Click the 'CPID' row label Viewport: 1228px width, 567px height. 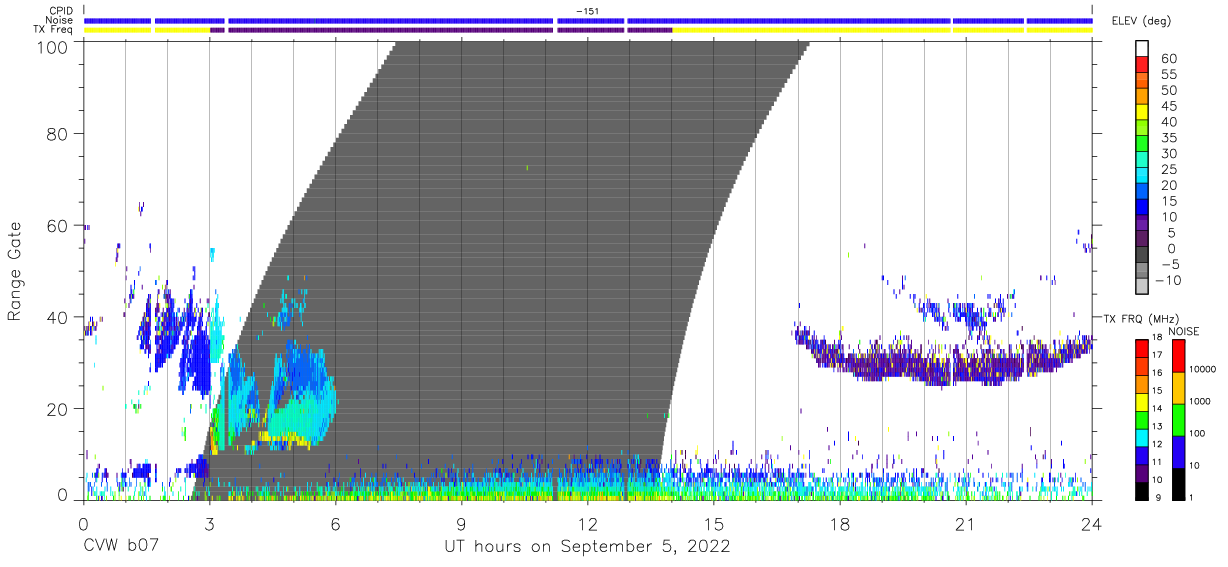pyautogui.click(x=61, y=11)
